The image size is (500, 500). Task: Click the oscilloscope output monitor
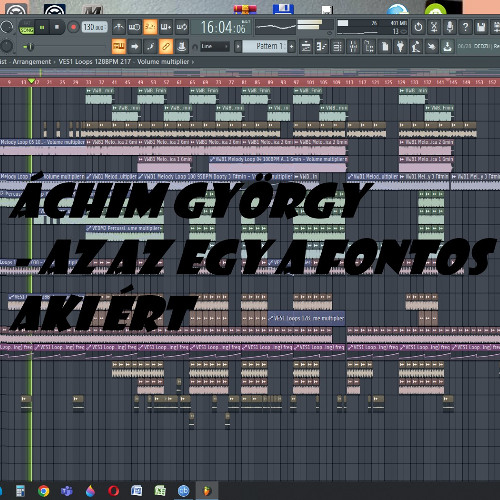(275, 27)
